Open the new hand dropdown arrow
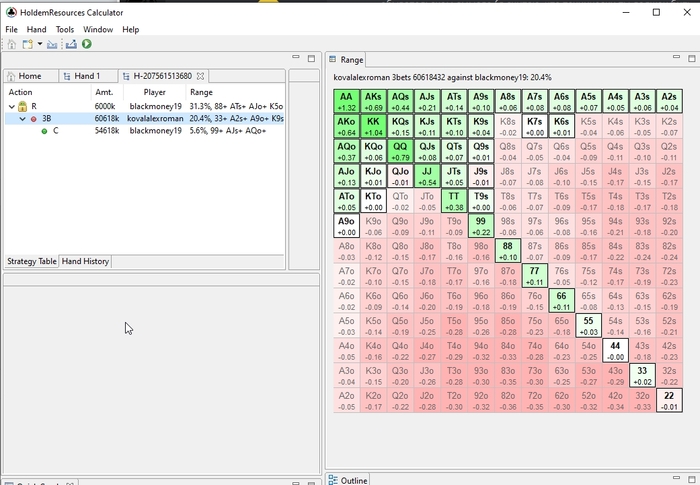The width and height of the screenshot is (700, 485). [40, 44]
